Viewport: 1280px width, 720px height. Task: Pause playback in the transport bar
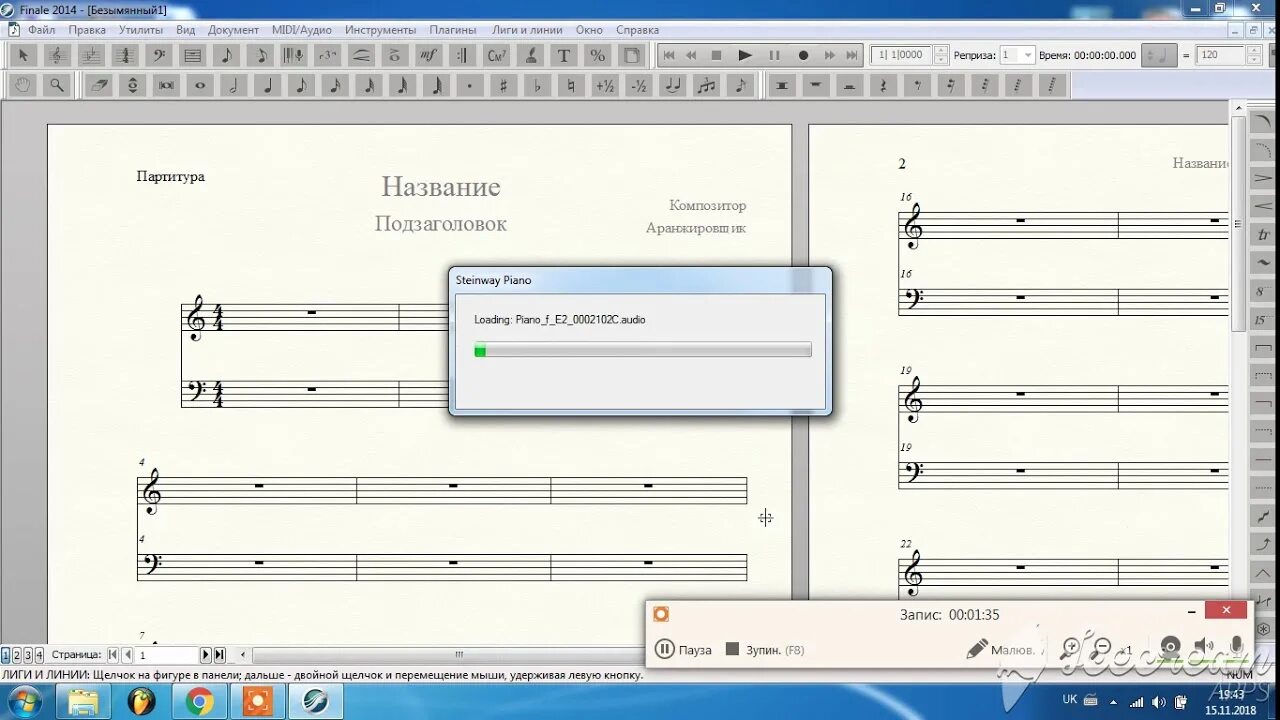(x=774, y=55)
